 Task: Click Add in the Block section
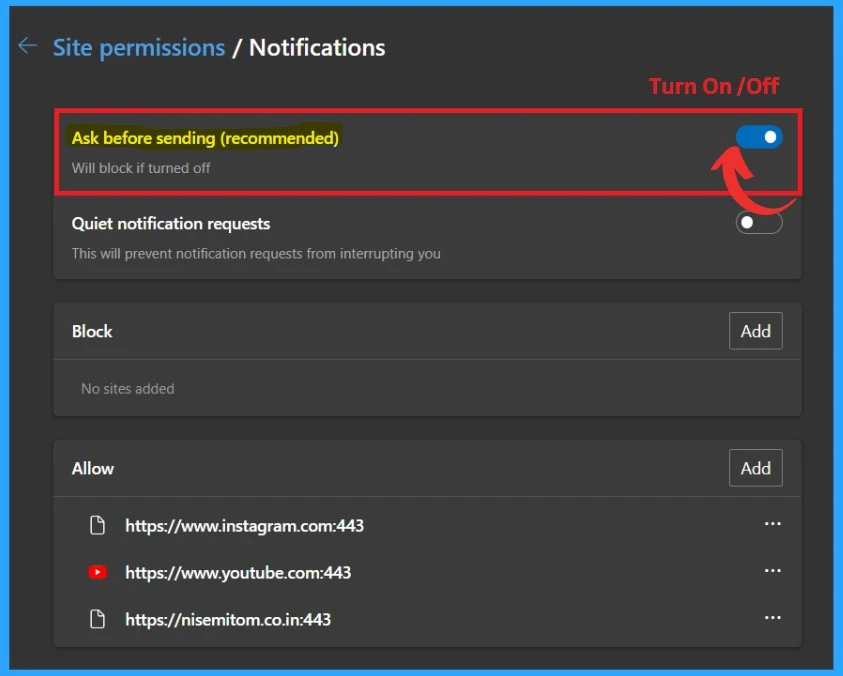(755, 331)
